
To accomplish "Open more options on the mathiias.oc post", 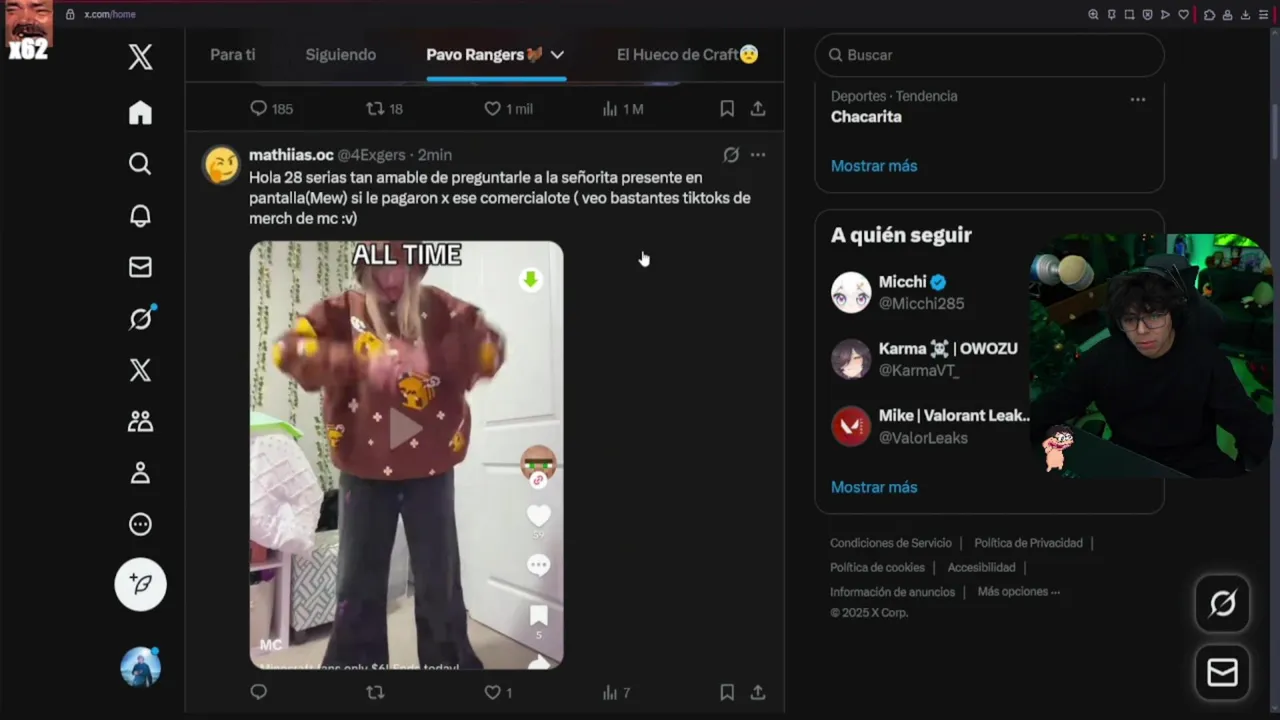I will point(758,155).
